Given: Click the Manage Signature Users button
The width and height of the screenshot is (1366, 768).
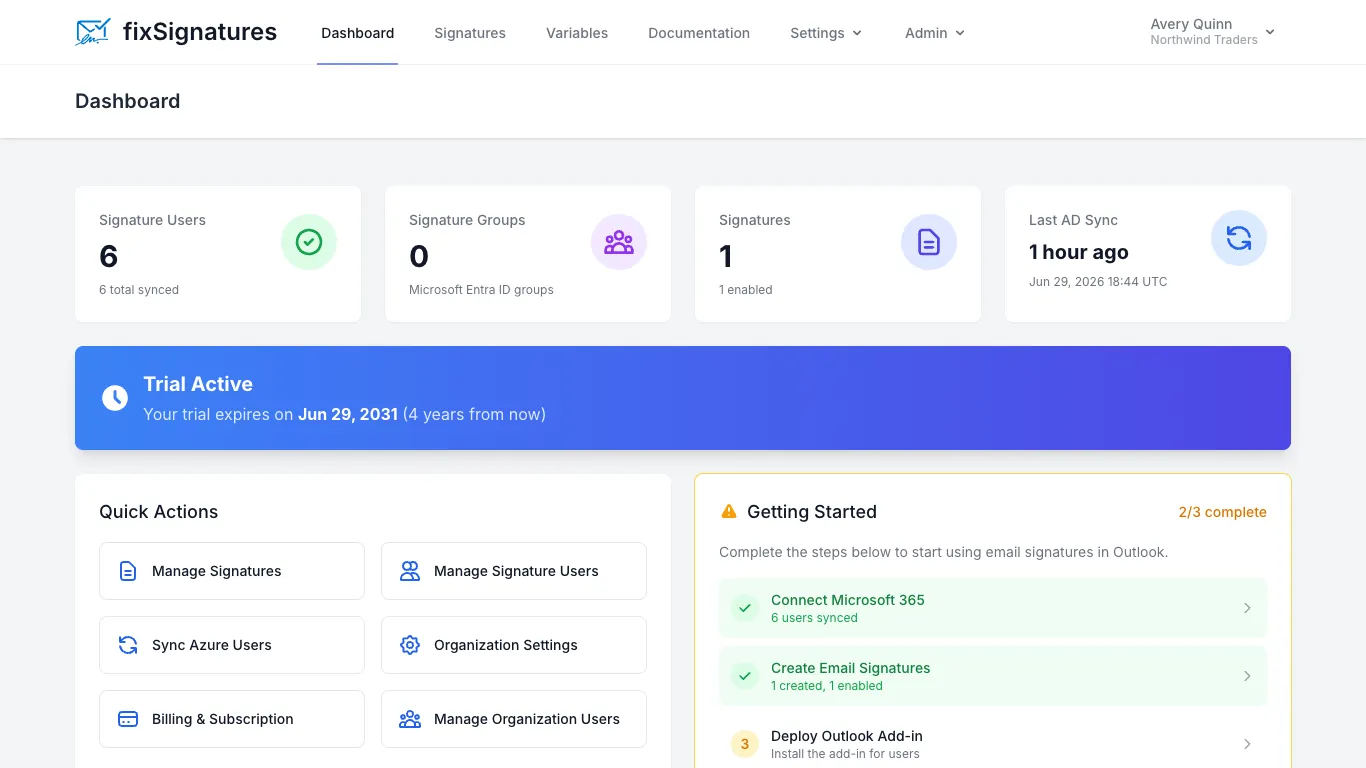Looking at the screenshot, I should (514, 571).
